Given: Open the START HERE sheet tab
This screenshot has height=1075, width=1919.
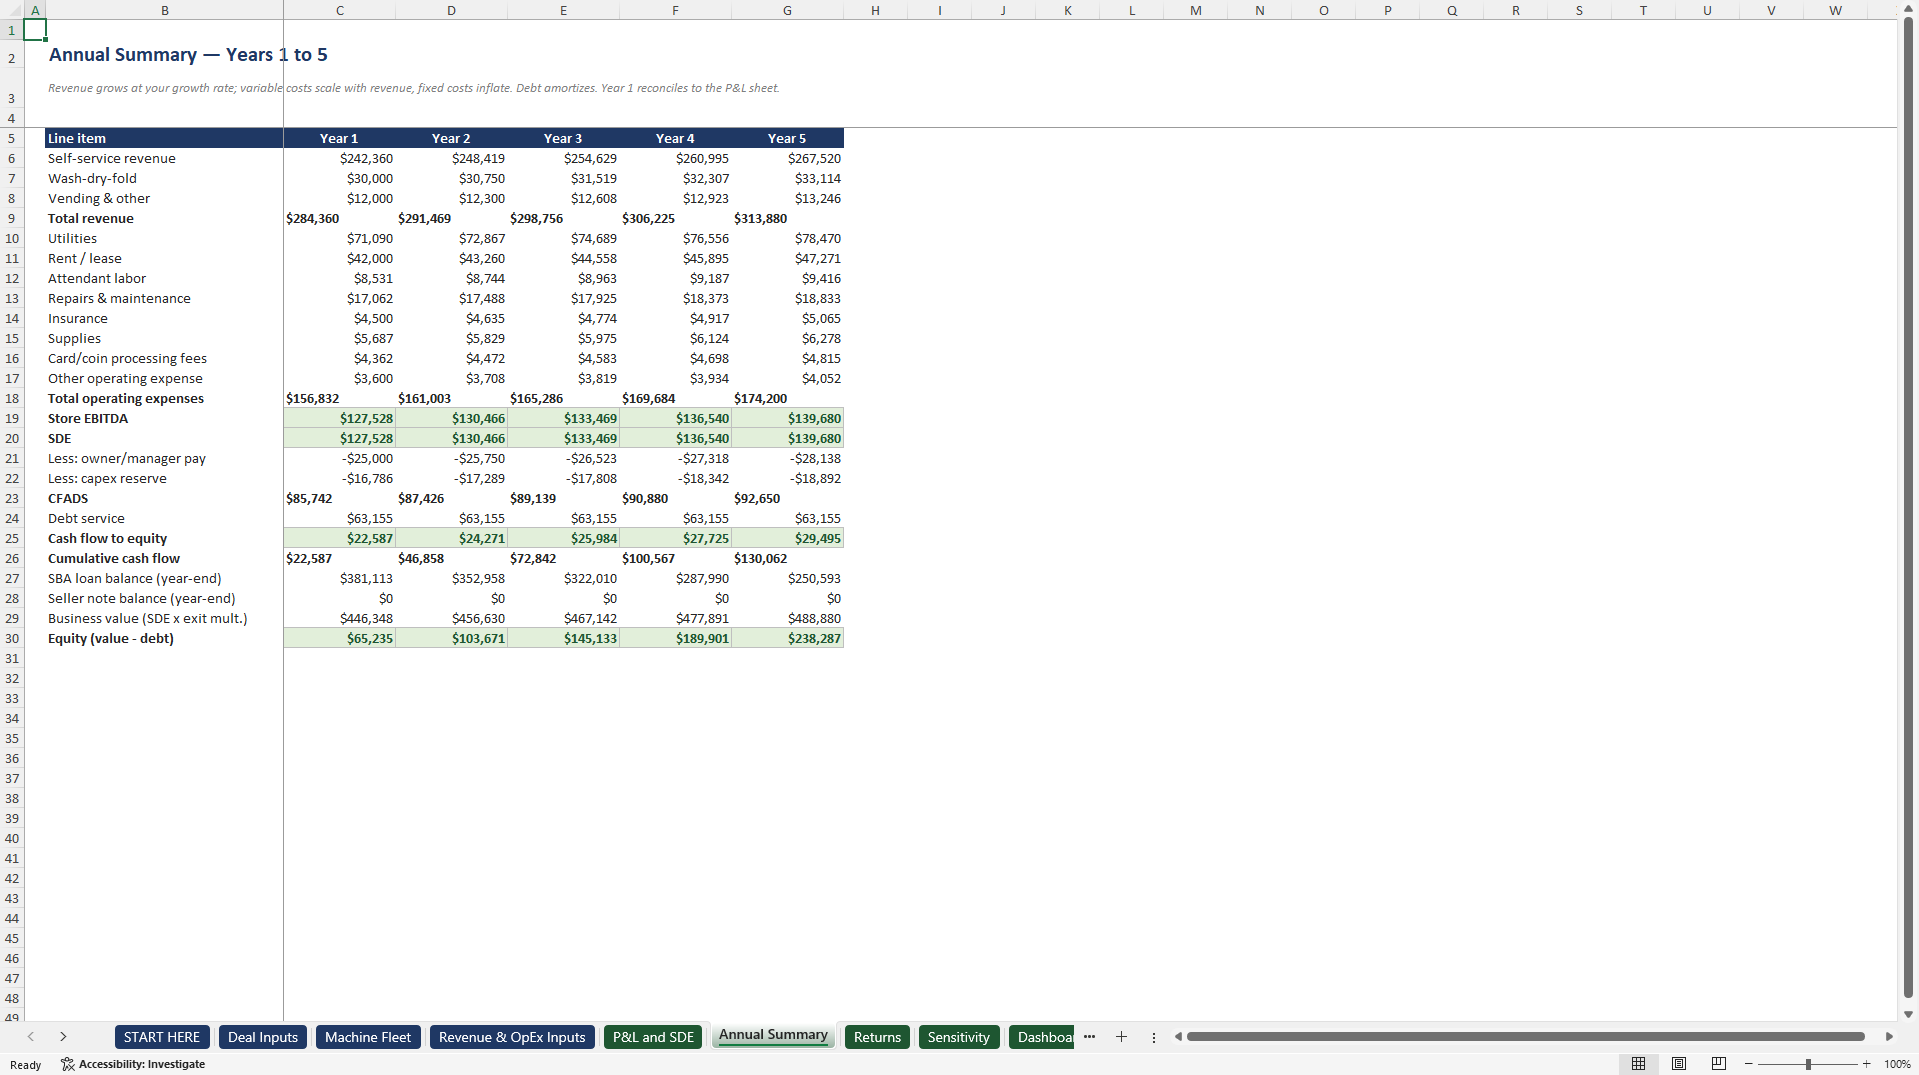Looking at the screenshot, I should 162,1037.
